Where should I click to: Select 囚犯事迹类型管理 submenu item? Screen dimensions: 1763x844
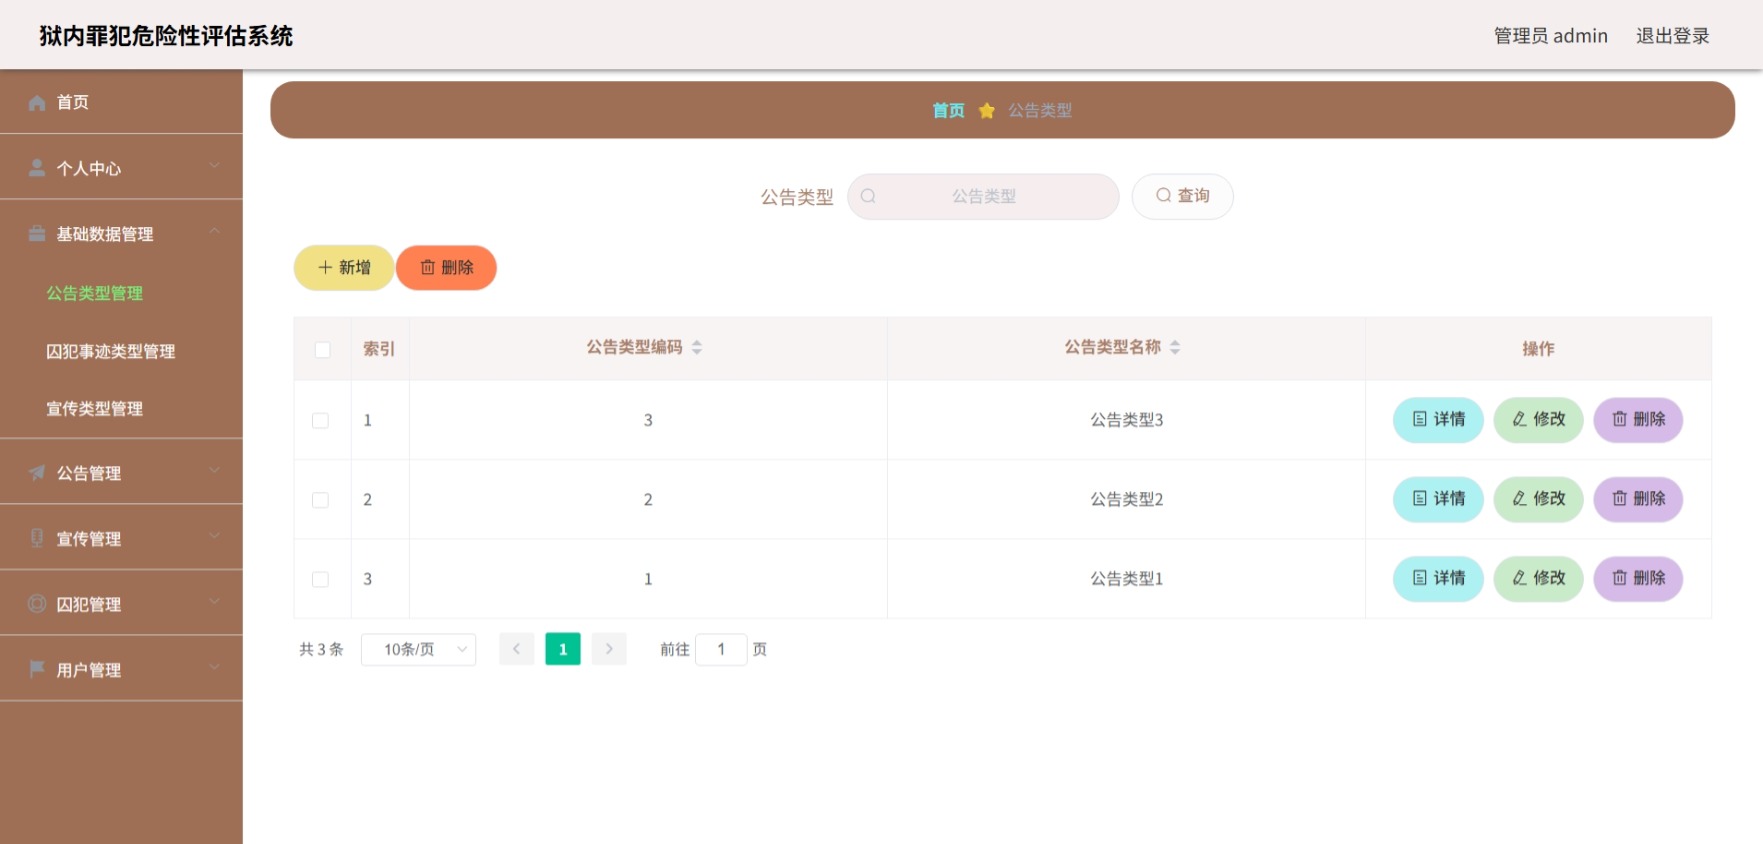110,351
